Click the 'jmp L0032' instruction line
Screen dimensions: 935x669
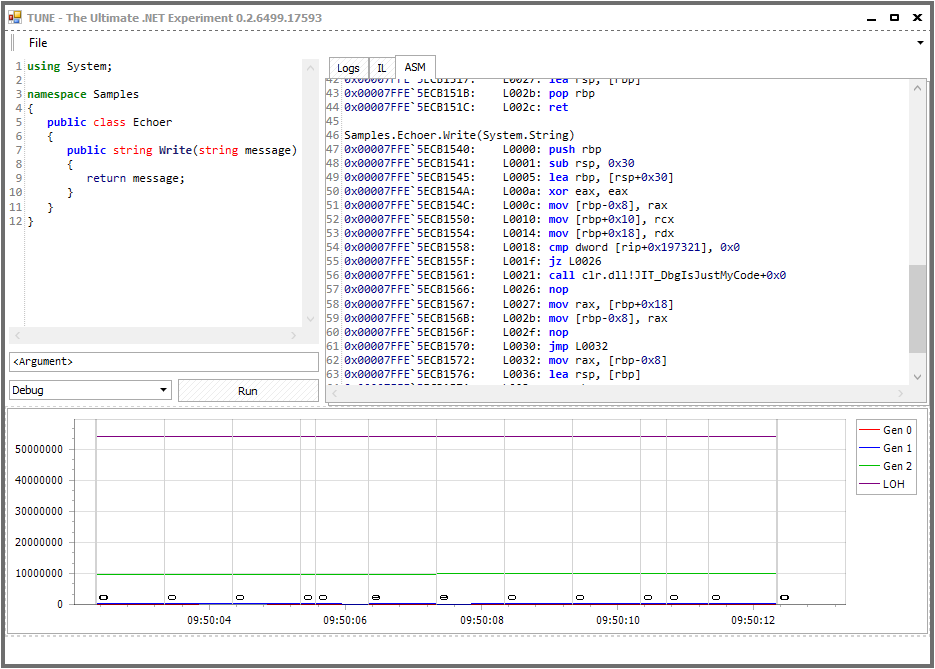(578, 346)
